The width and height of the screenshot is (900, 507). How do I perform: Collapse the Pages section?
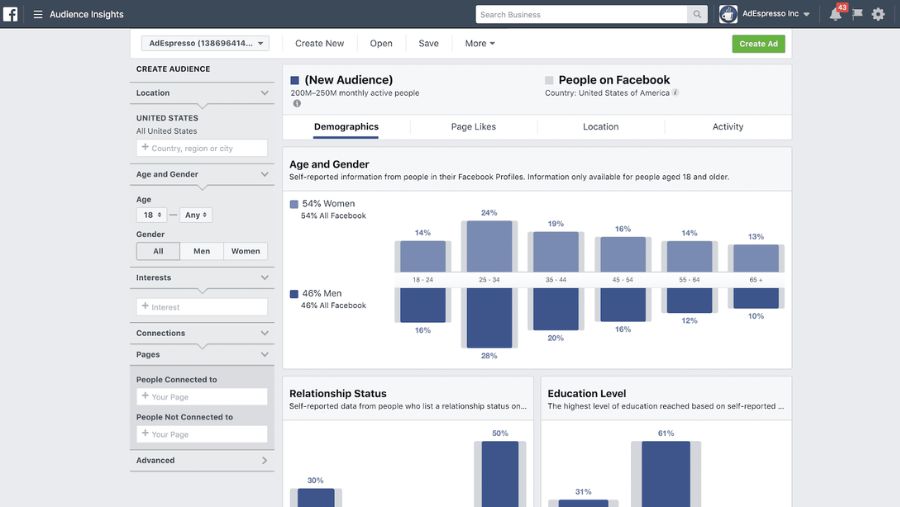coord(265,354)
